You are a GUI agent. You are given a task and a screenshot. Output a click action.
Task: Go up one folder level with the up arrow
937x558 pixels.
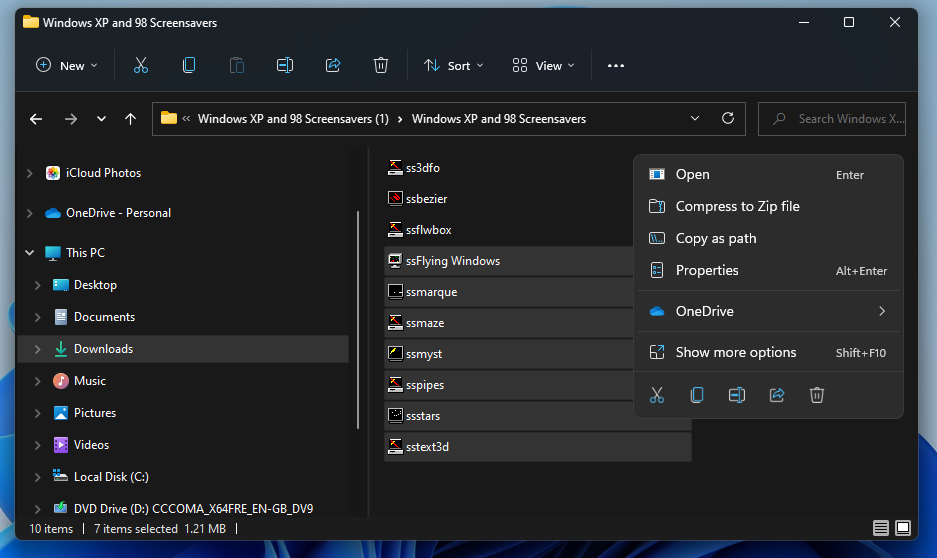click(130, 118)
